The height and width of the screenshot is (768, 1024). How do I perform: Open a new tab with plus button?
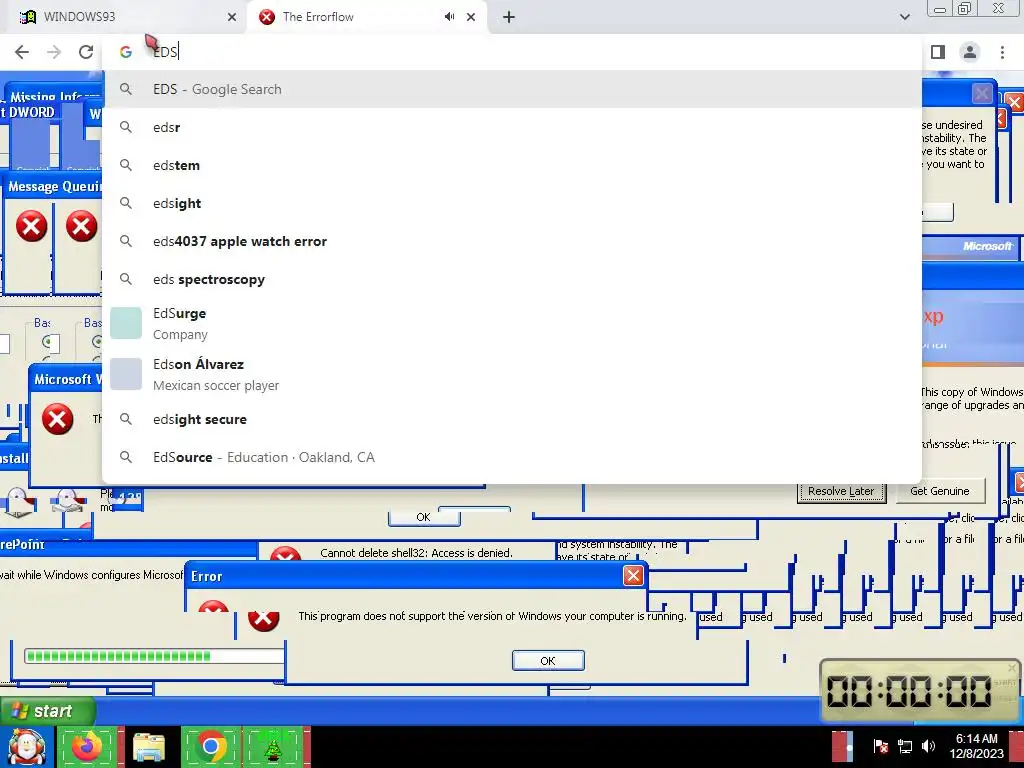point(509,17)
